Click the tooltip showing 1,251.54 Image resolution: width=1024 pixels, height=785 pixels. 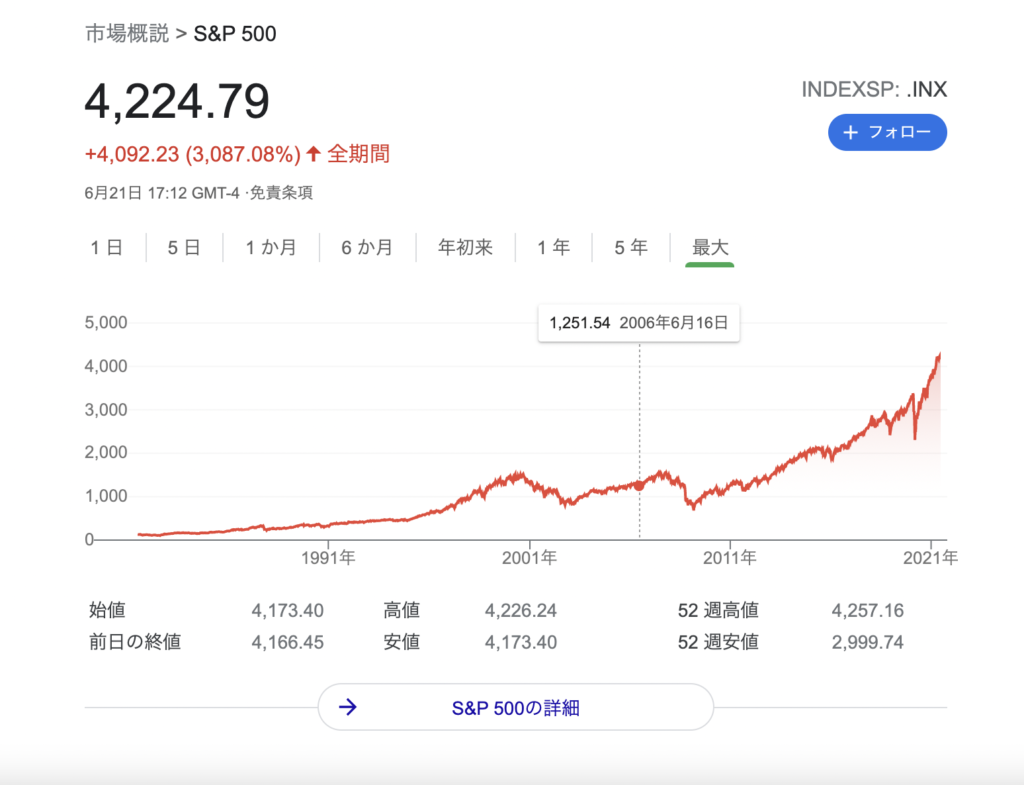639,323
